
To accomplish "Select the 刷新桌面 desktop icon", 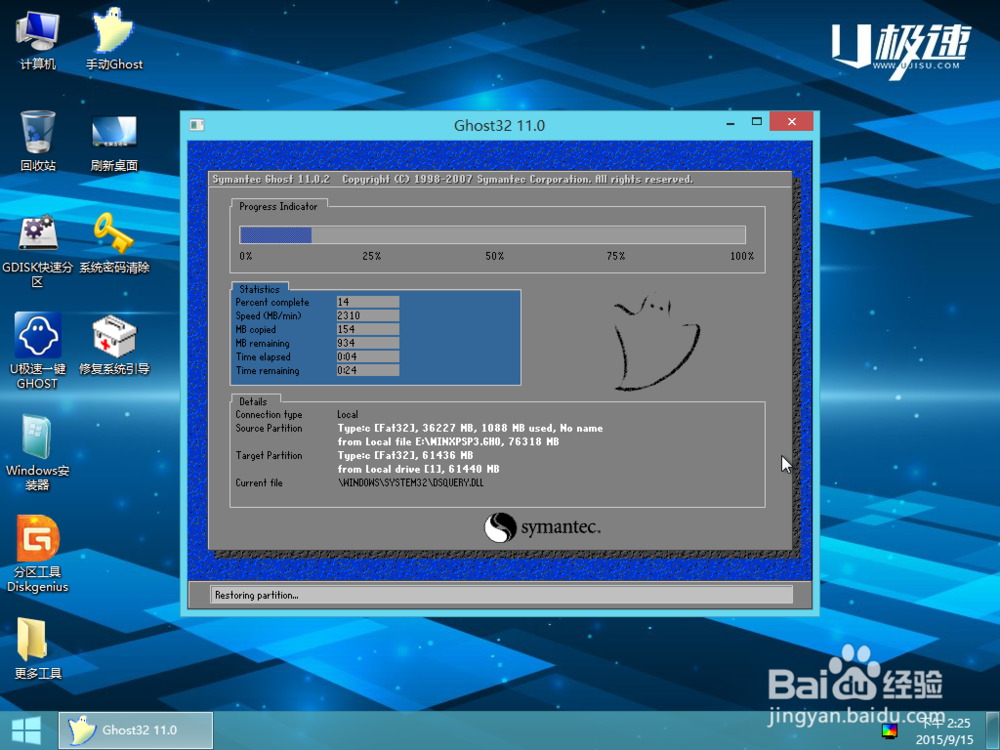I will click(114, 143).
